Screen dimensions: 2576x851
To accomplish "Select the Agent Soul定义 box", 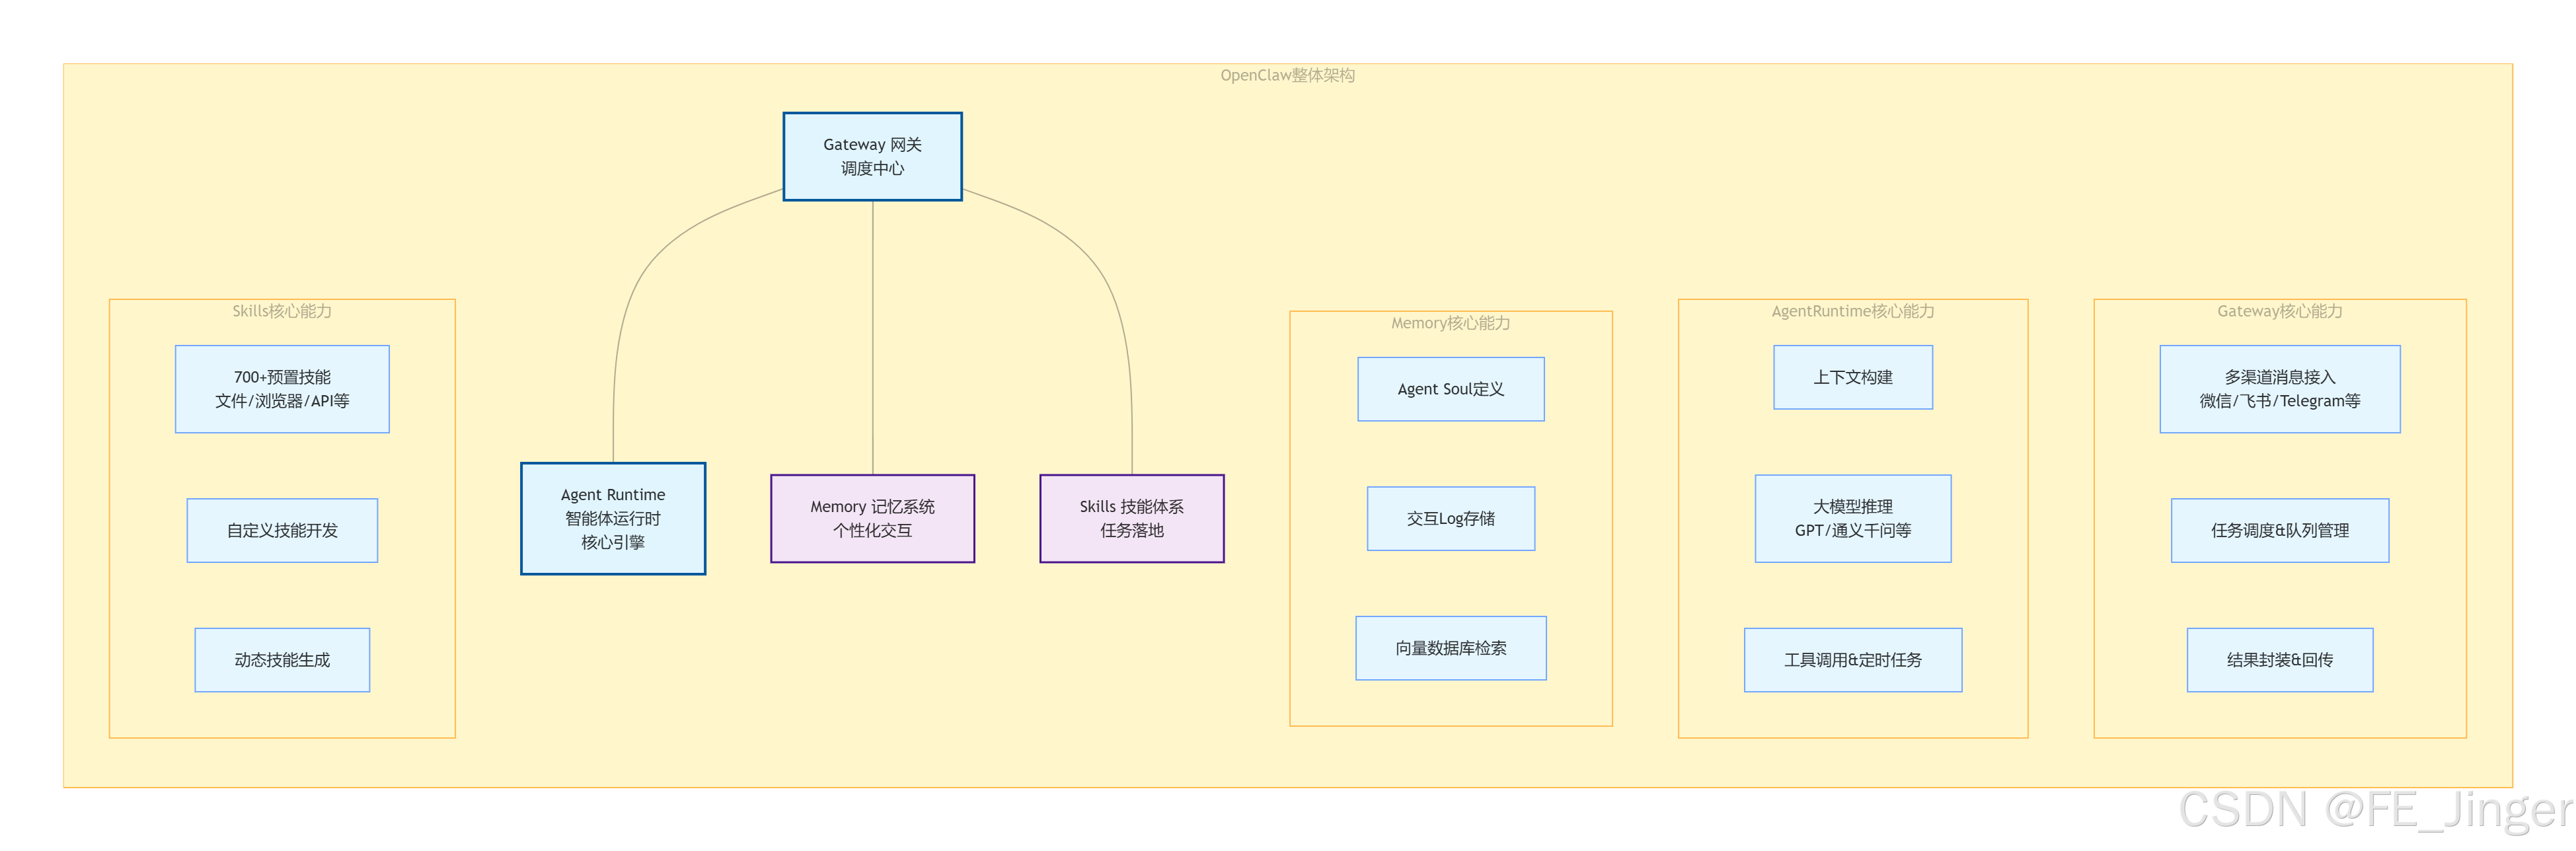I will [x=1450, y=389].
